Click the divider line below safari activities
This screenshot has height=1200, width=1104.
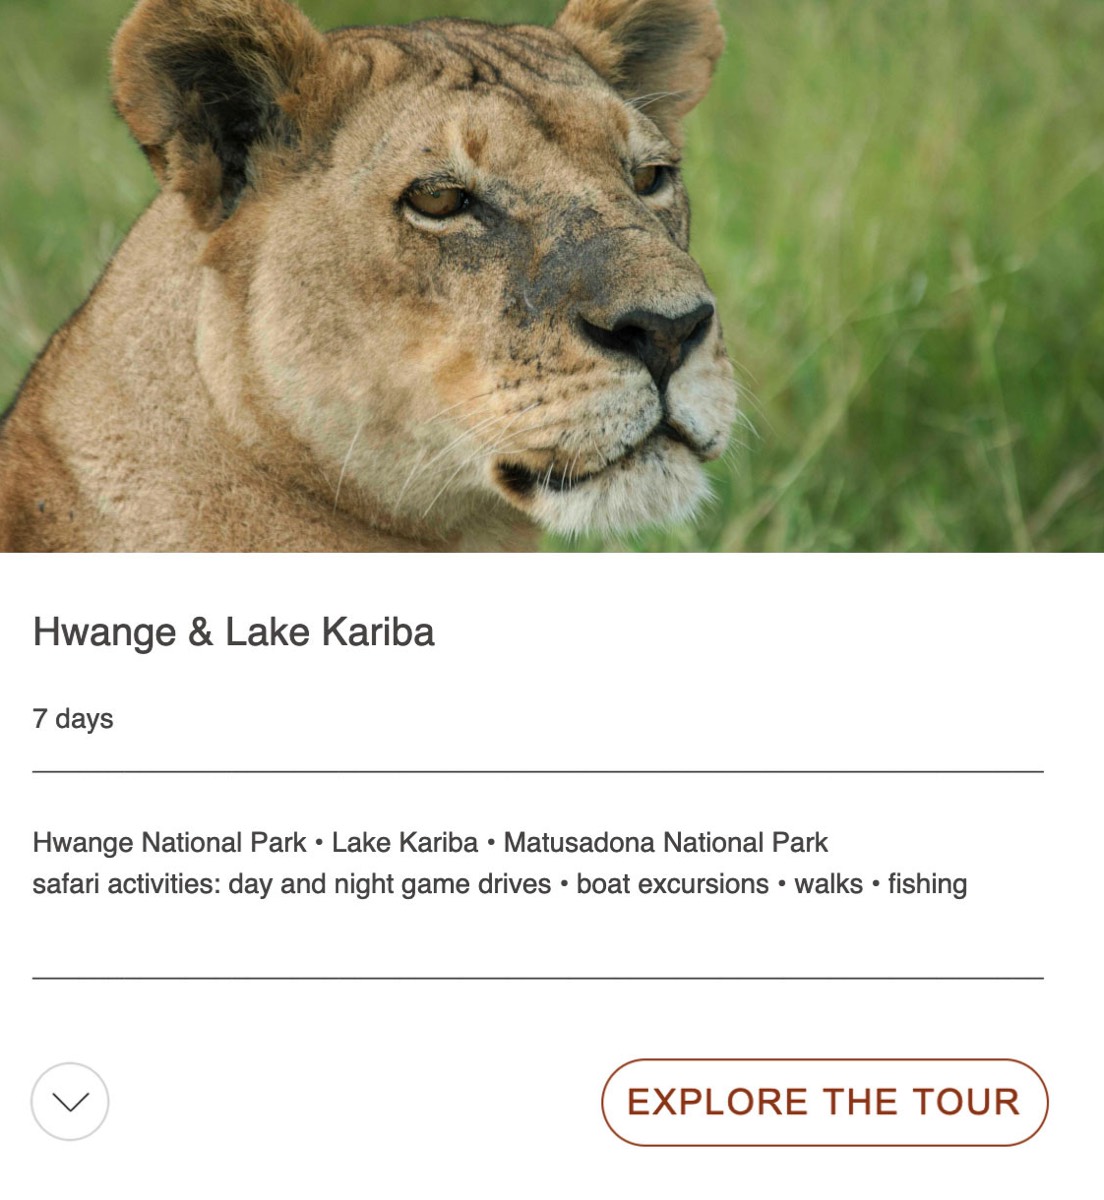pos(538,977)
